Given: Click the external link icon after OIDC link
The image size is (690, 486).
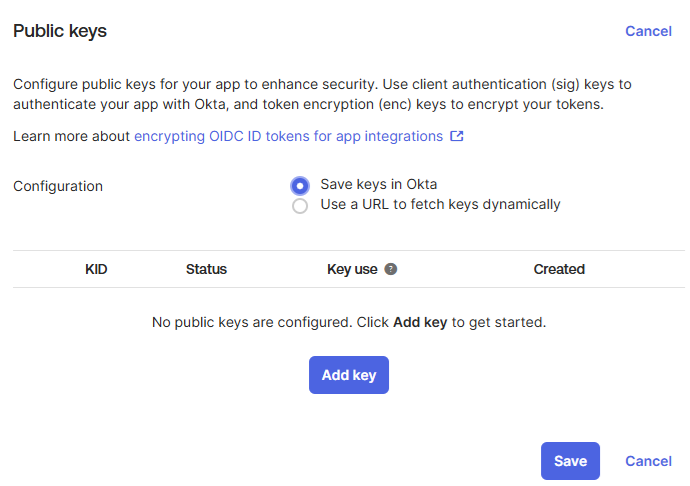Looking at the screenshot, I should click(457, 136).
